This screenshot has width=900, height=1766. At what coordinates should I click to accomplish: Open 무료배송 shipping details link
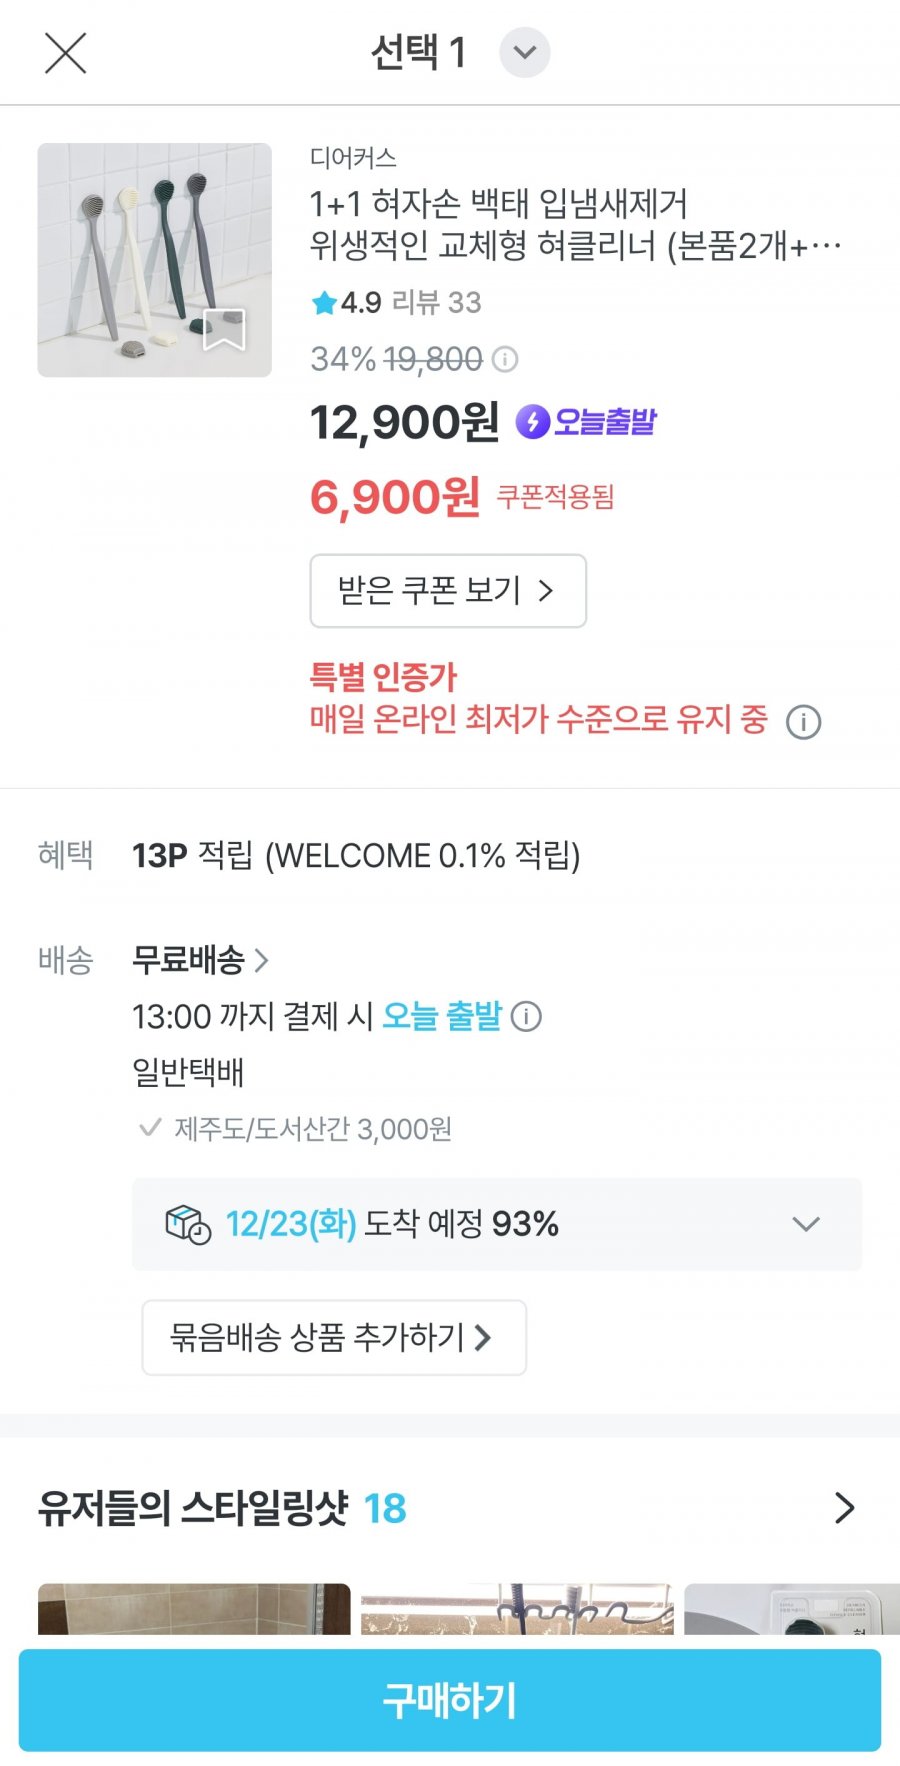[200, 960]
